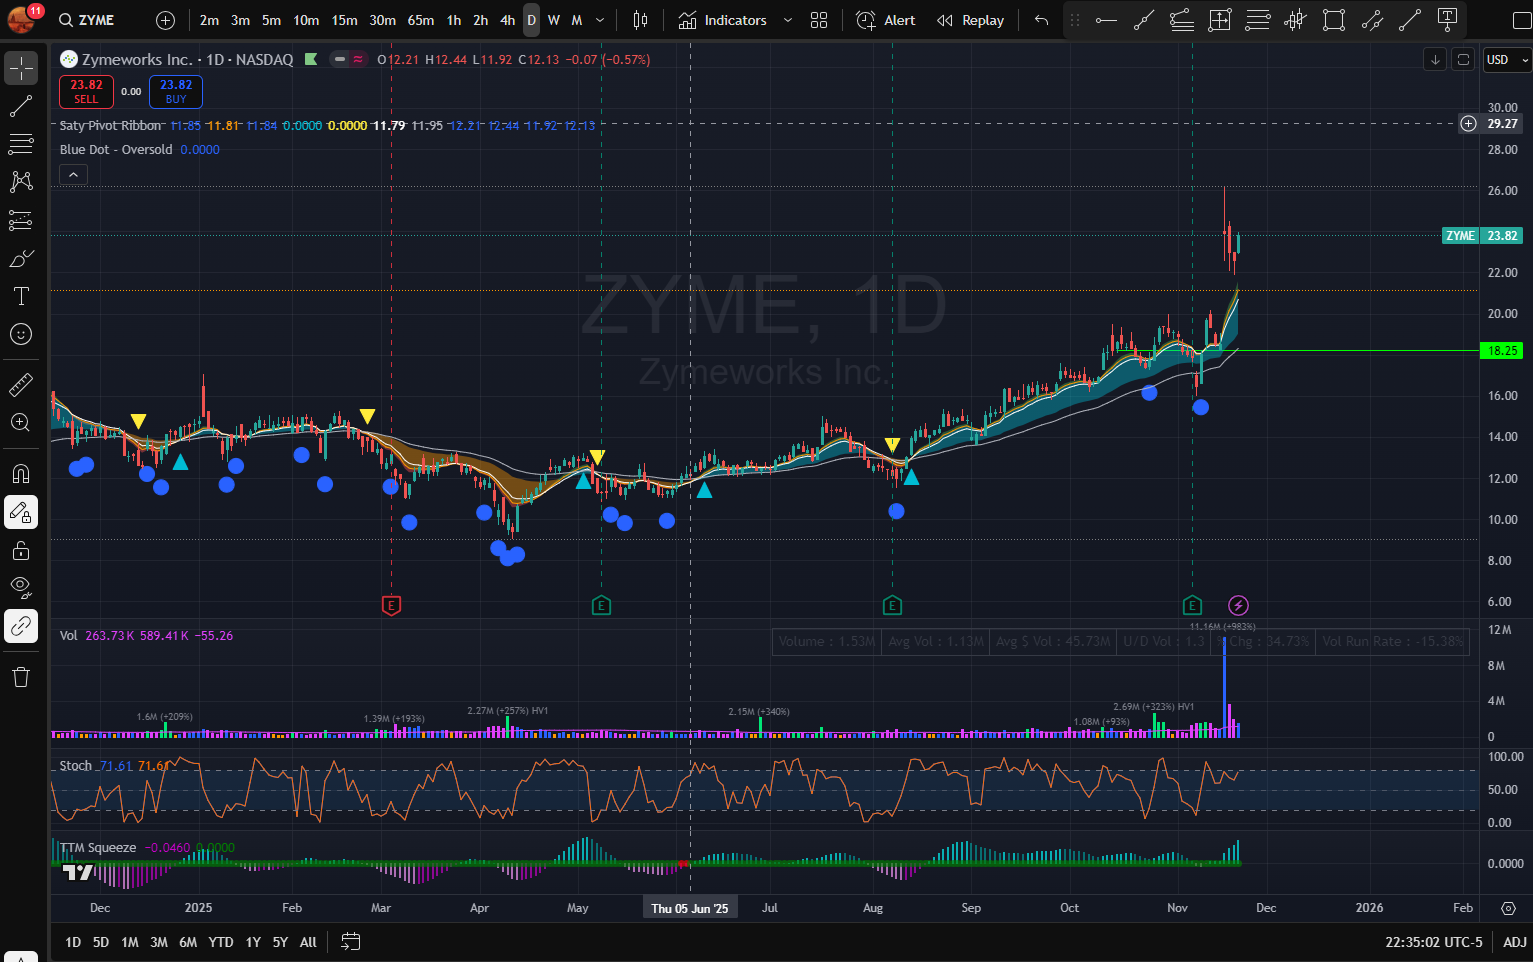The height and width of the screenshot is (962, 1533).
Task: Grab the favorites toolbar drag handle
Action: tap(1075, 20)
